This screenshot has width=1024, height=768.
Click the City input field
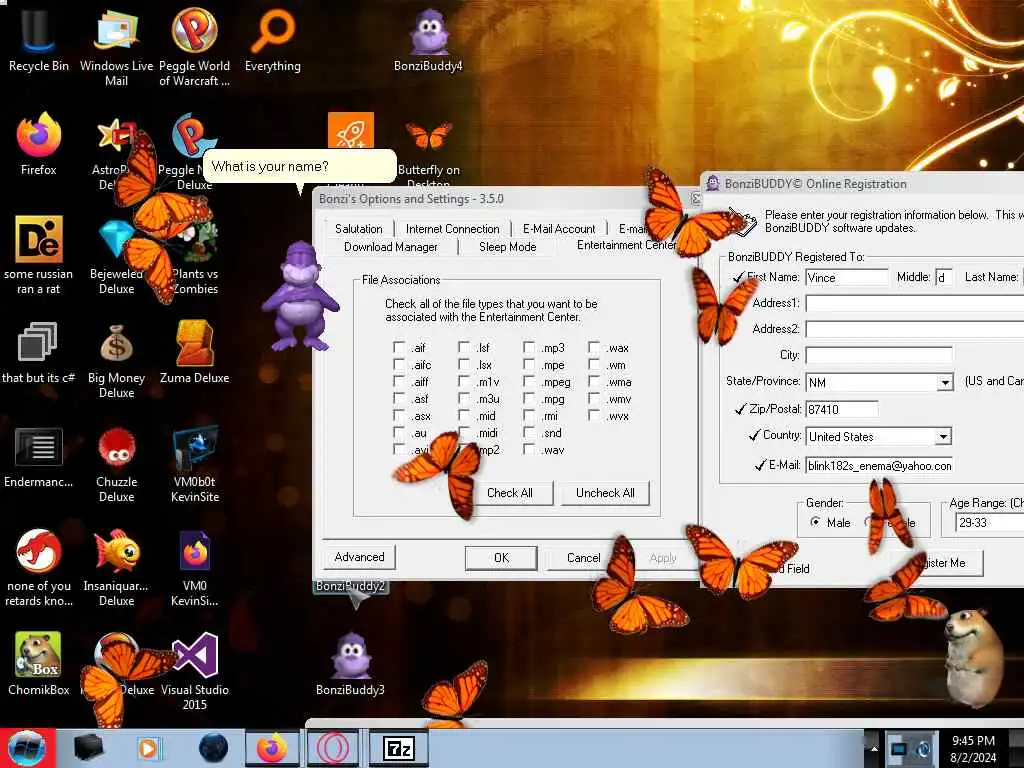pos(879,355)
